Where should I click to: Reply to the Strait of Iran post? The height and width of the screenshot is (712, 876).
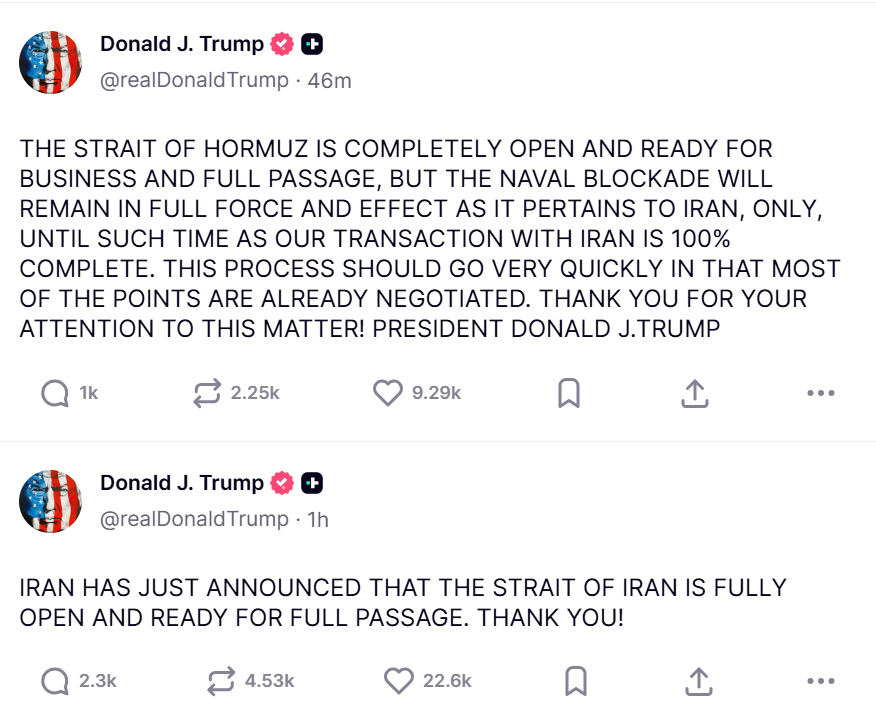[x=55, y=681]
